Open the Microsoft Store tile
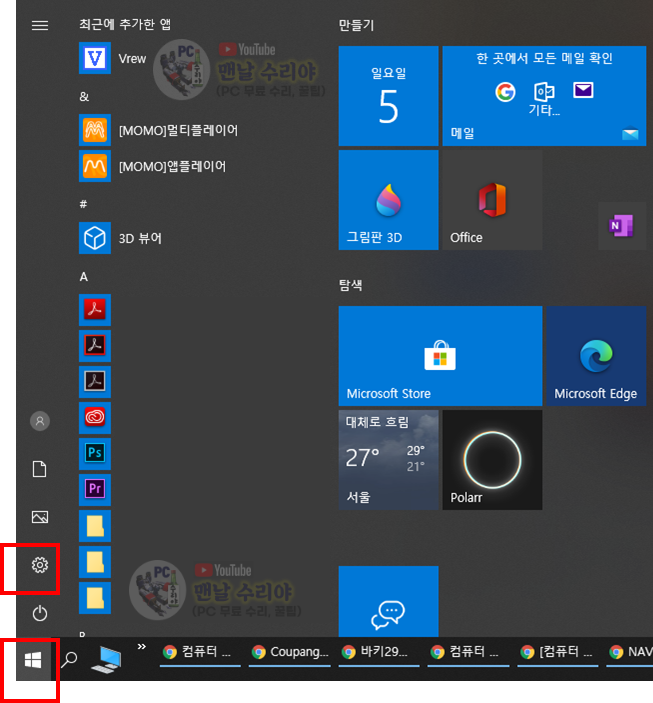 click(440, 356)
